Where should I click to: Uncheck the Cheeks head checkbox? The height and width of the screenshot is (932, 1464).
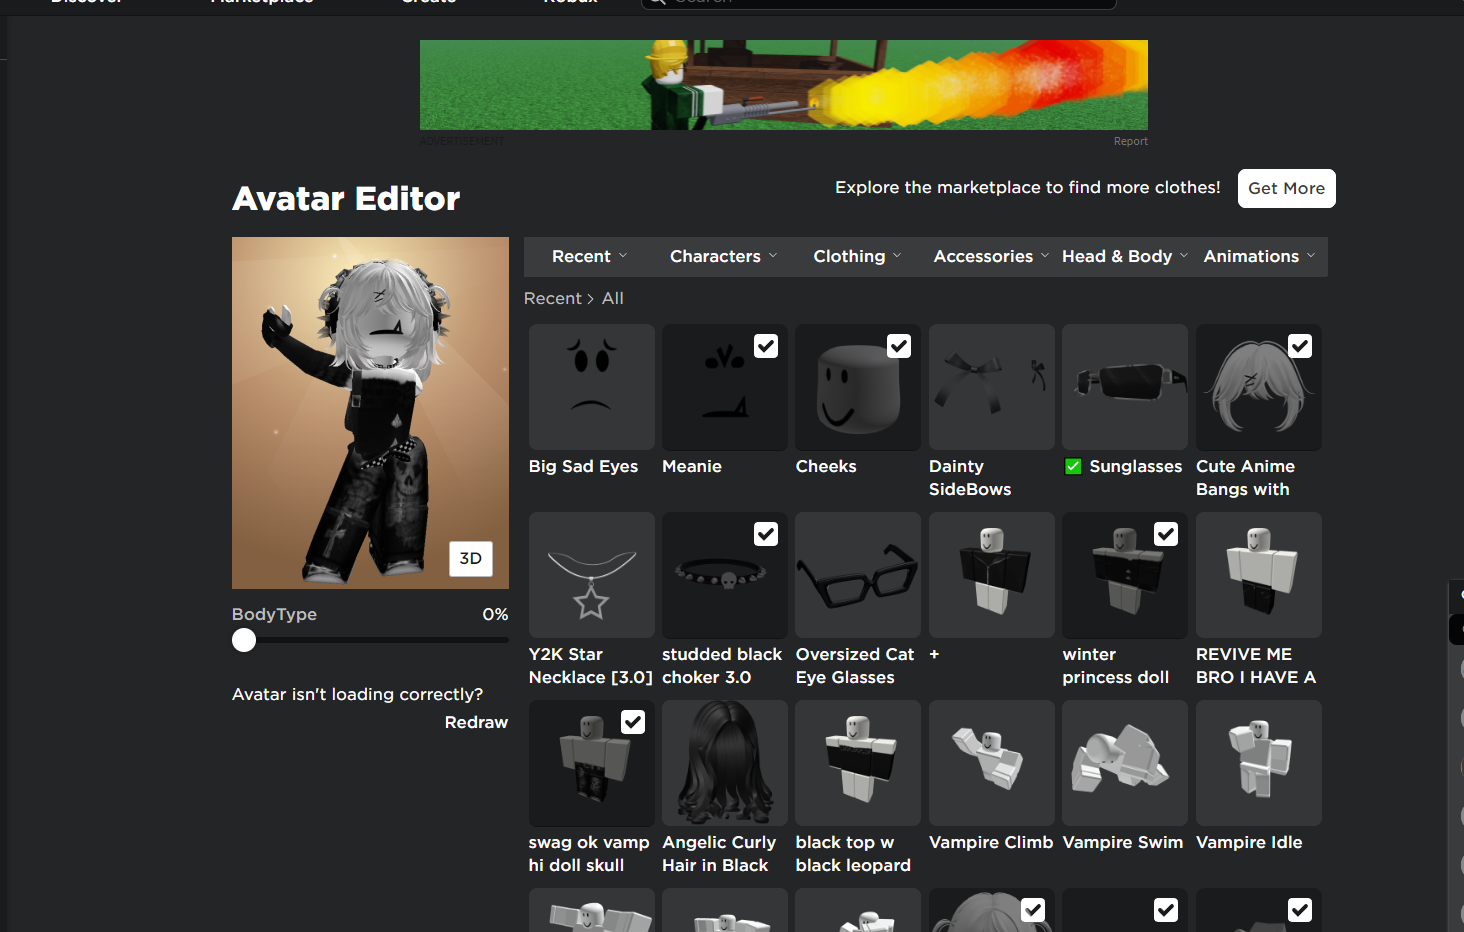899,346
